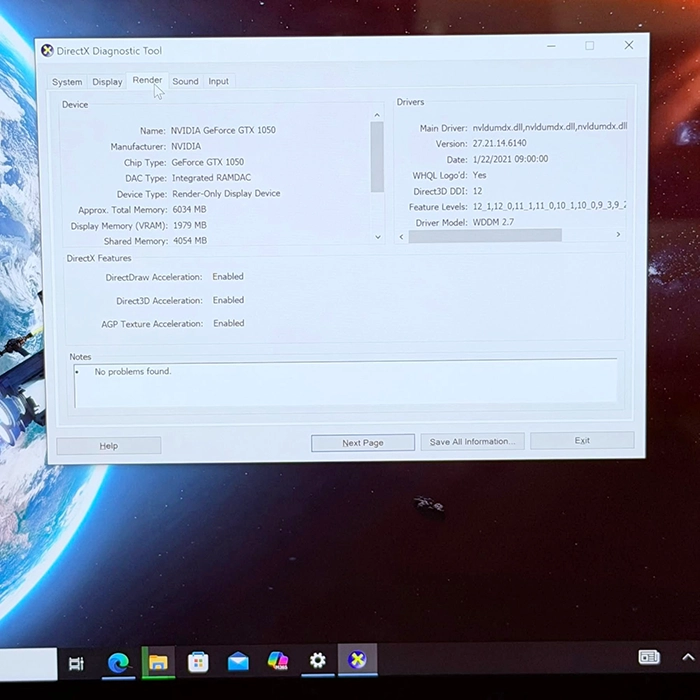Maximize the DirectX Diagnostic Tool window
Screen dimensions: 700x700
click(590, 46)
